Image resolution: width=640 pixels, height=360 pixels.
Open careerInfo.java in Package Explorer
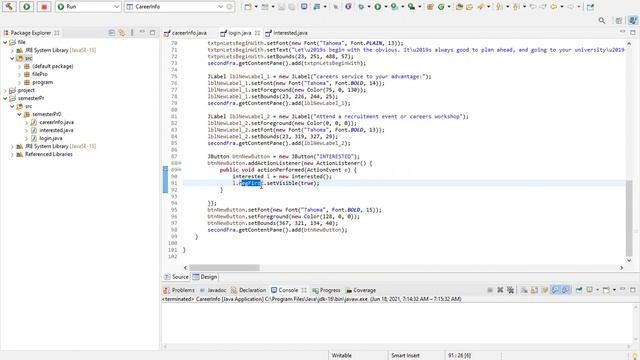coord(56,122)
